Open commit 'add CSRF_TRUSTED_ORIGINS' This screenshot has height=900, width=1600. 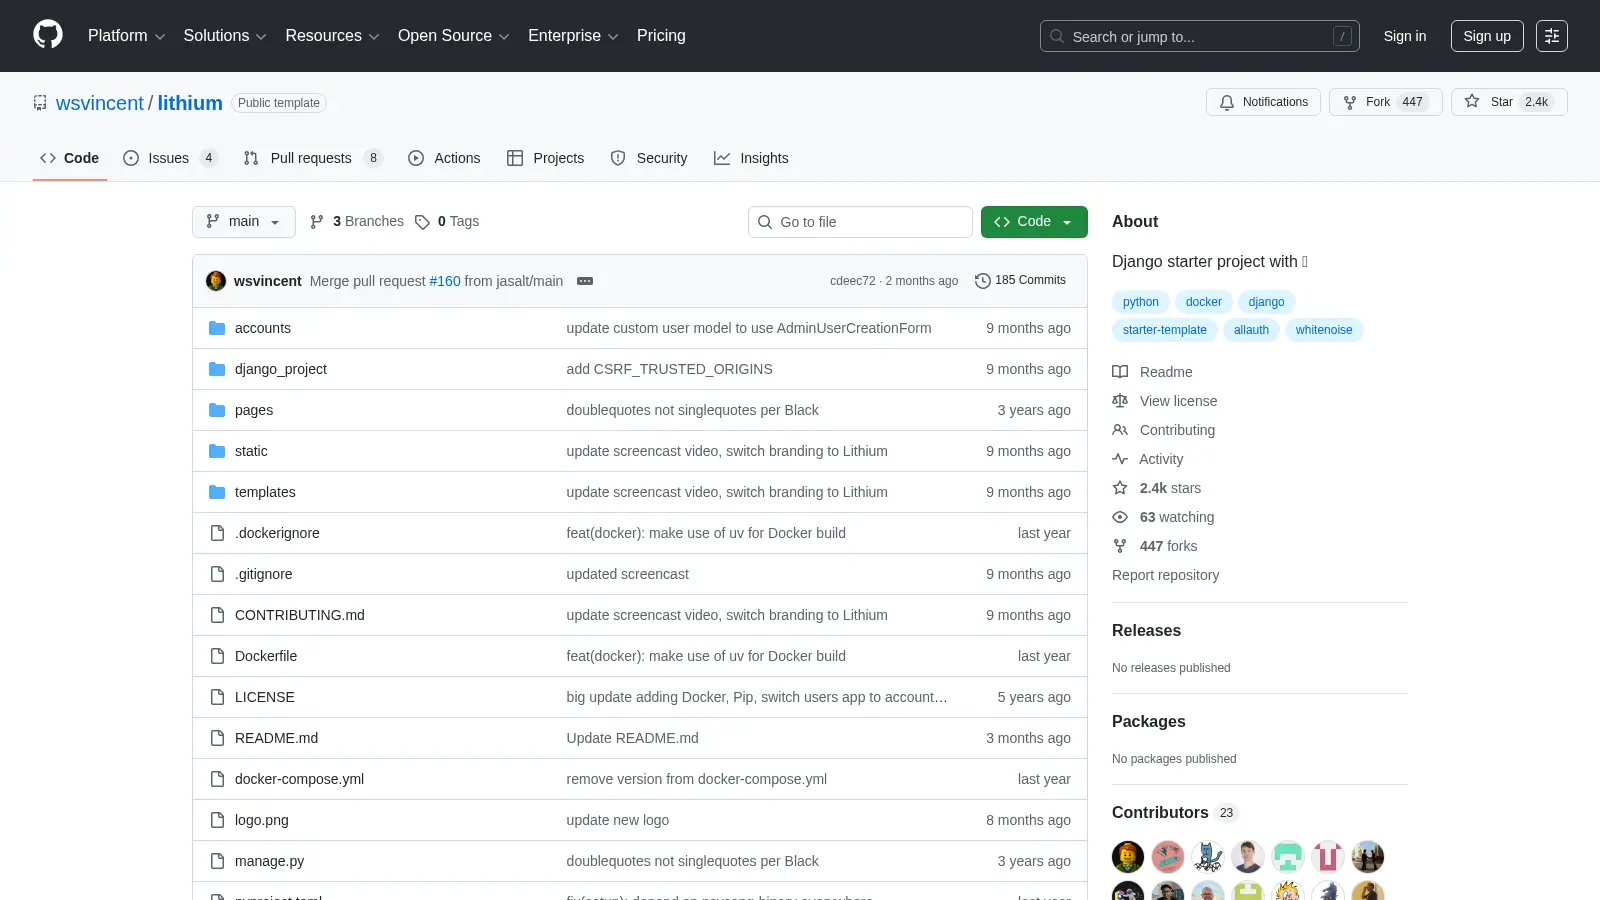(669, 369)
